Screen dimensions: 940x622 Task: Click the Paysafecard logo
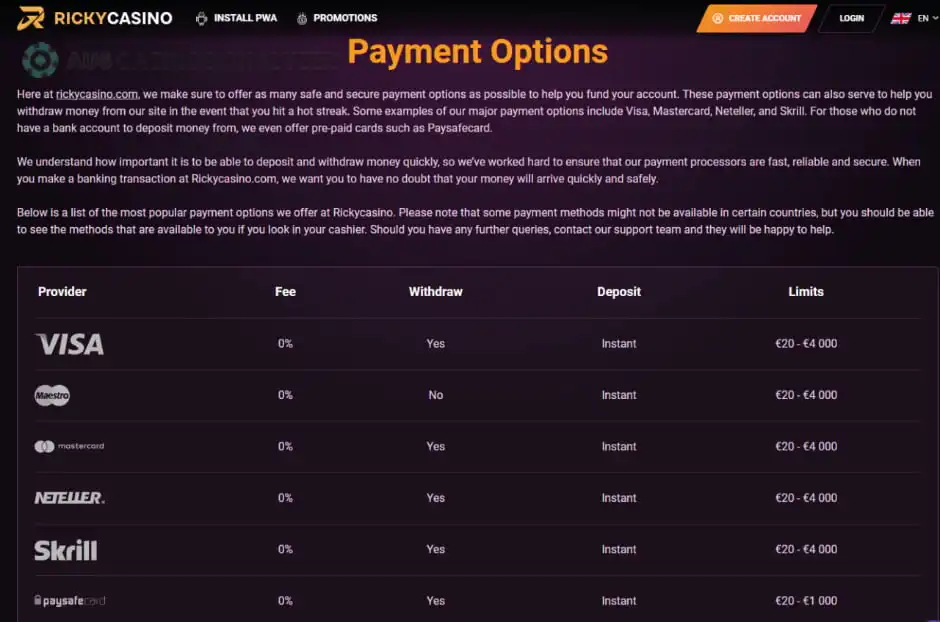(69, 601)
